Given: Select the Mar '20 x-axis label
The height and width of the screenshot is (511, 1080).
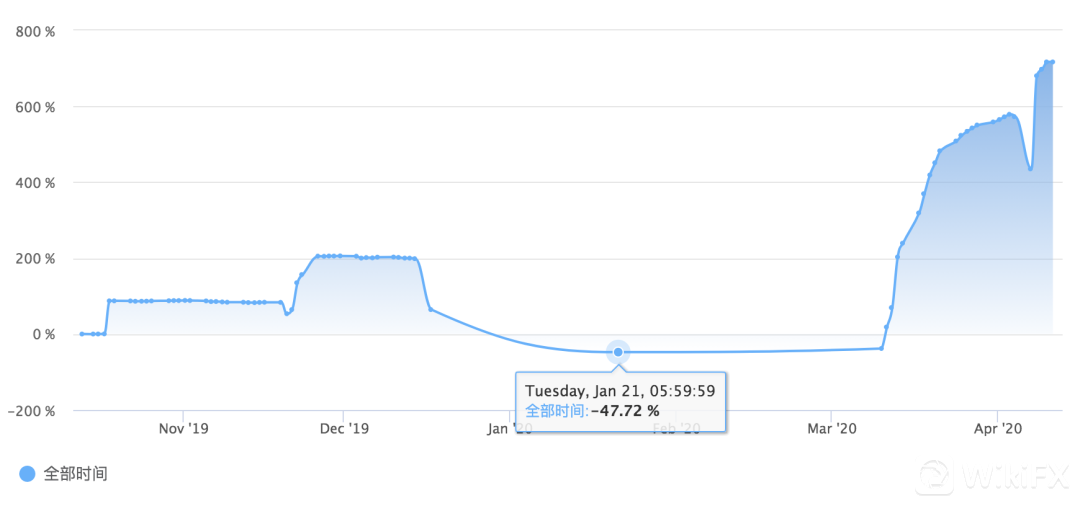Looking at the screenshot, I should 833,429.
